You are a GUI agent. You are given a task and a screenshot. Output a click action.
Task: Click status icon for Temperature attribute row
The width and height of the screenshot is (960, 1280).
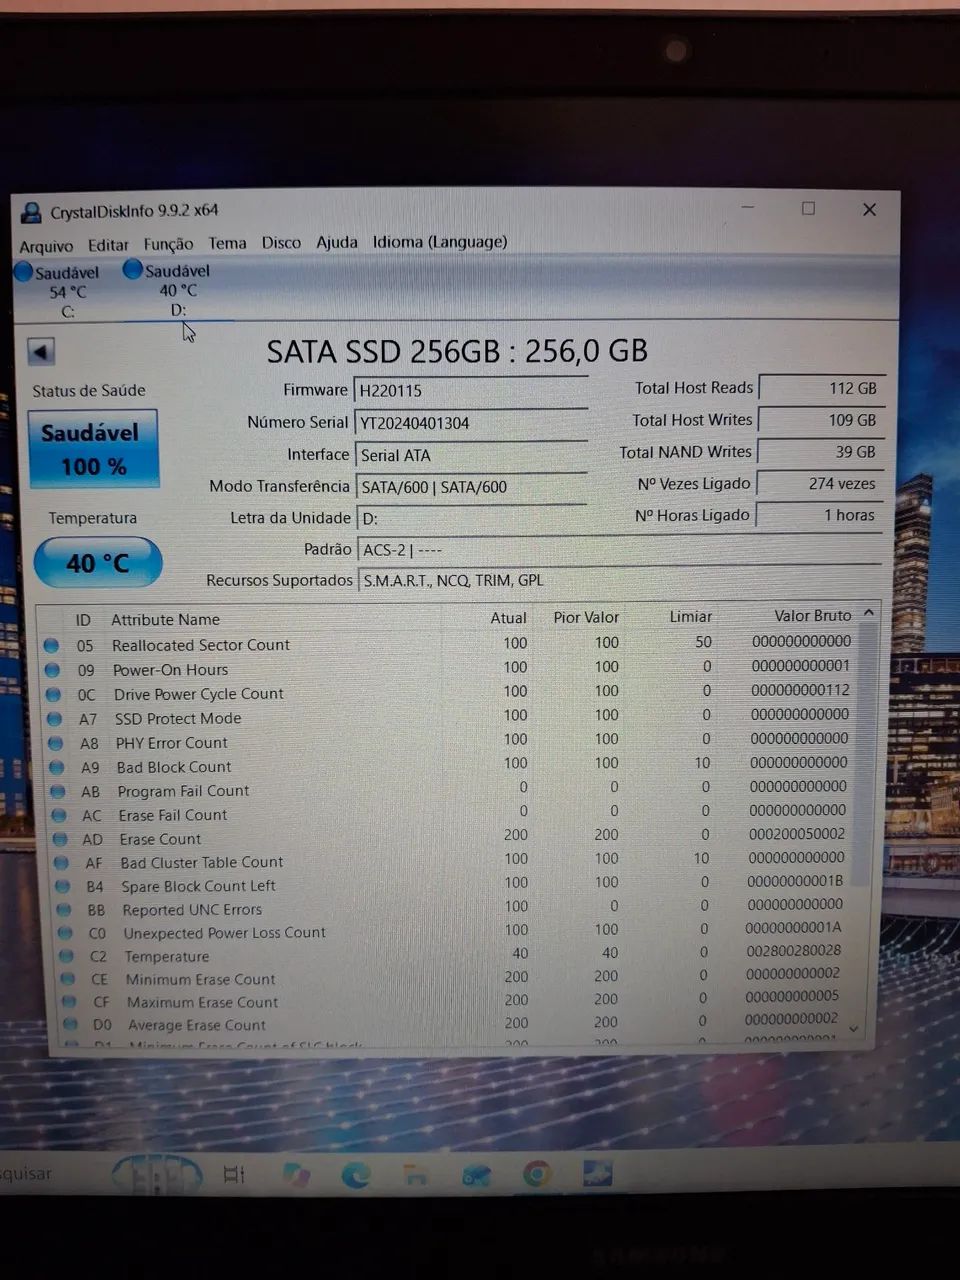pyautogui.click(x=66, y=956)
